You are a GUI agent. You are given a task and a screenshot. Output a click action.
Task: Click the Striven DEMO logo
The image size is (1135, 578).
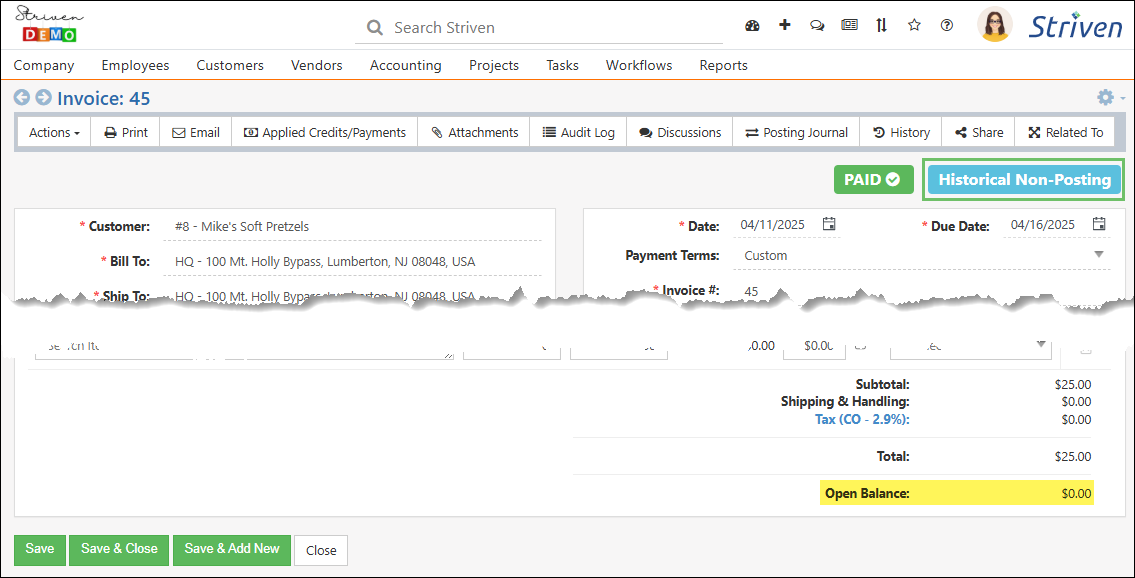click(48, 25)
